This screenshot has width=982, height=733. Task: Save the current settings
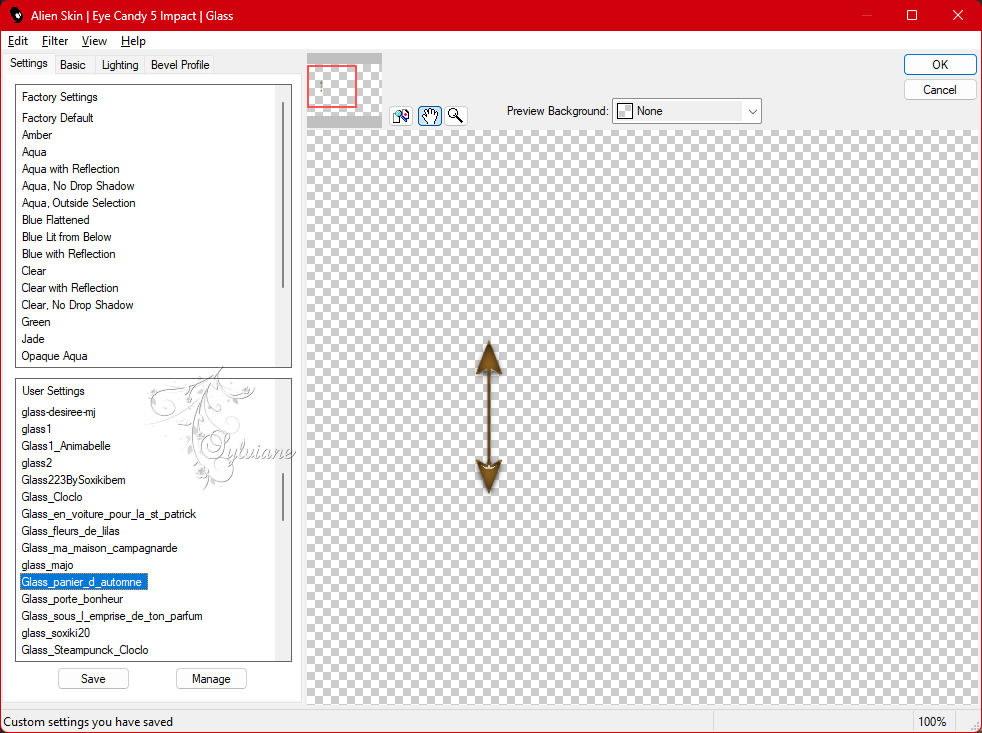93,678
